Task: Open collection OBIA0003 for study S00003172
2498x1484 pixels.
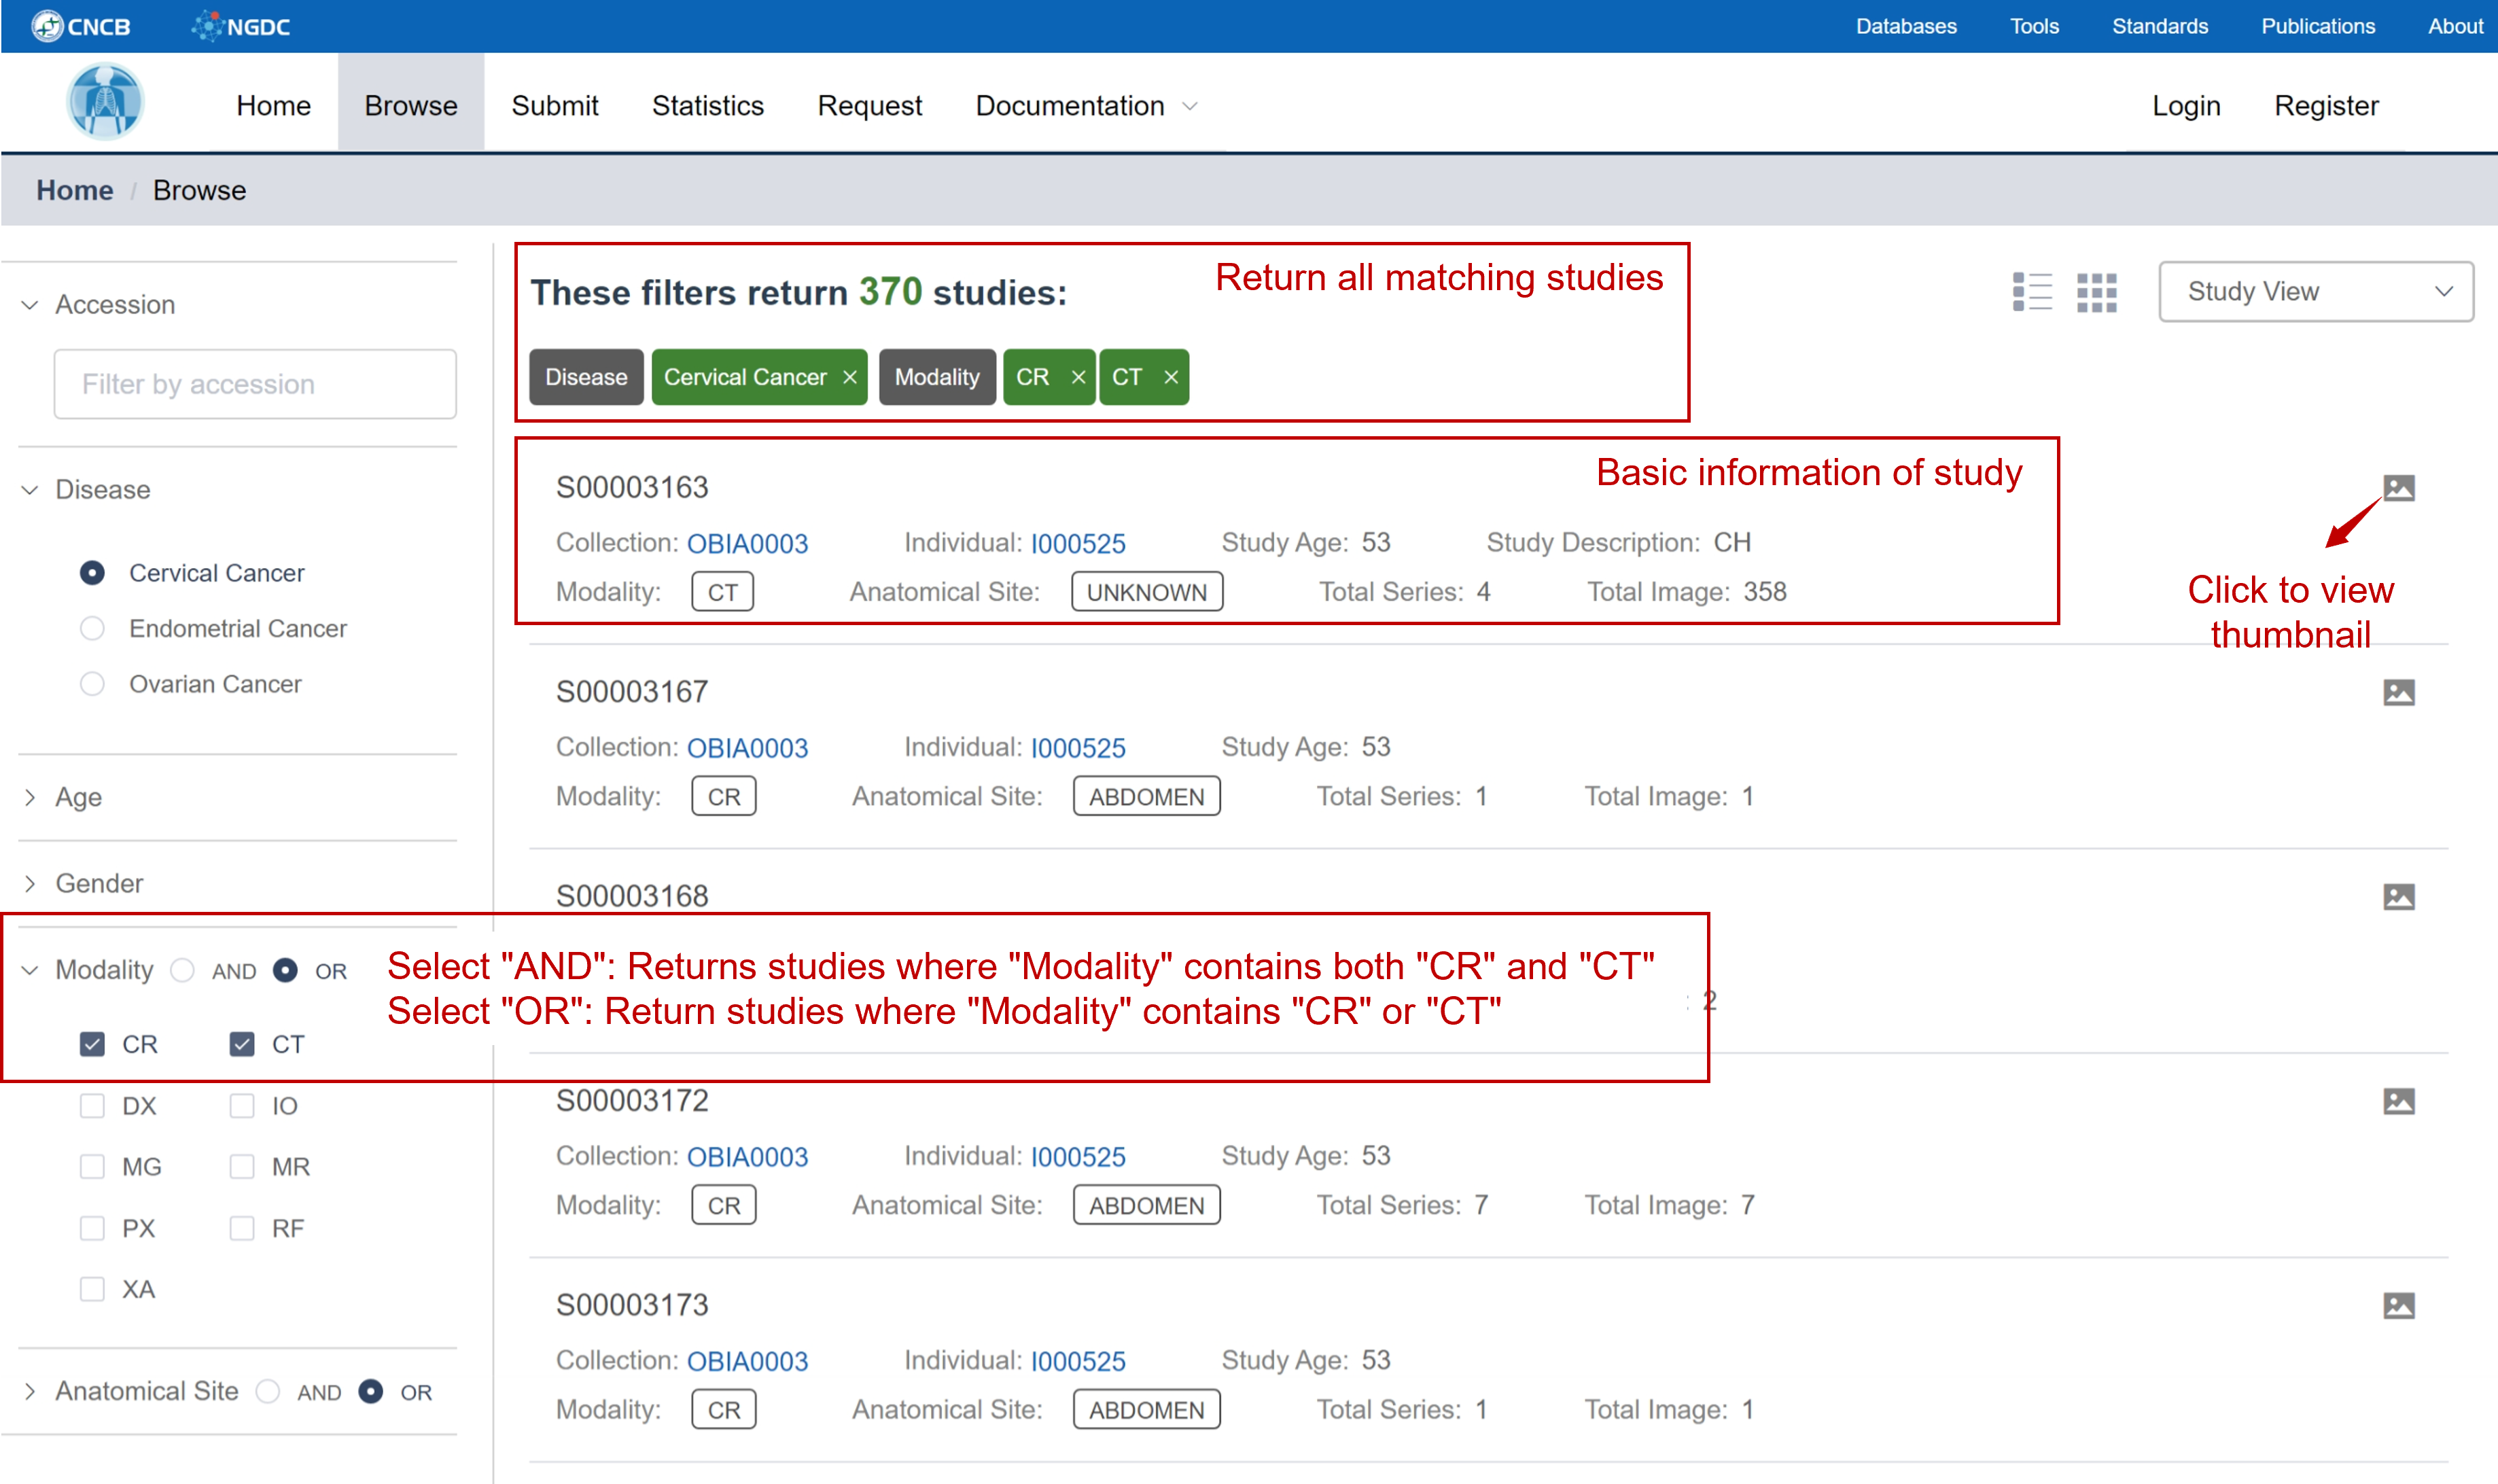Action: (747, 1156)
